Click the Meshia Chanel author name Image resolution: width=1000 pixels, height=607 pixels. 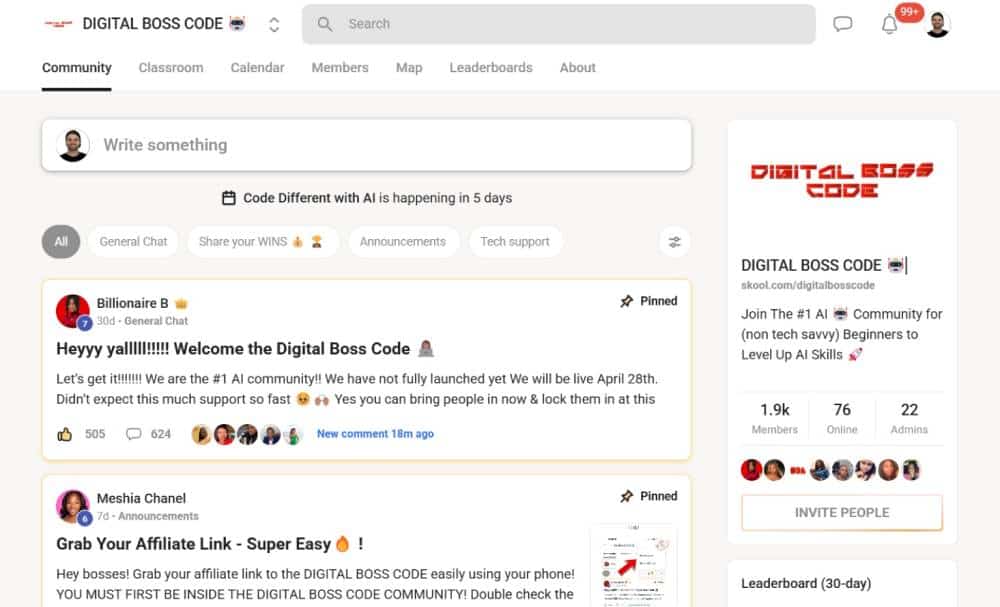[x=141, y=498]
